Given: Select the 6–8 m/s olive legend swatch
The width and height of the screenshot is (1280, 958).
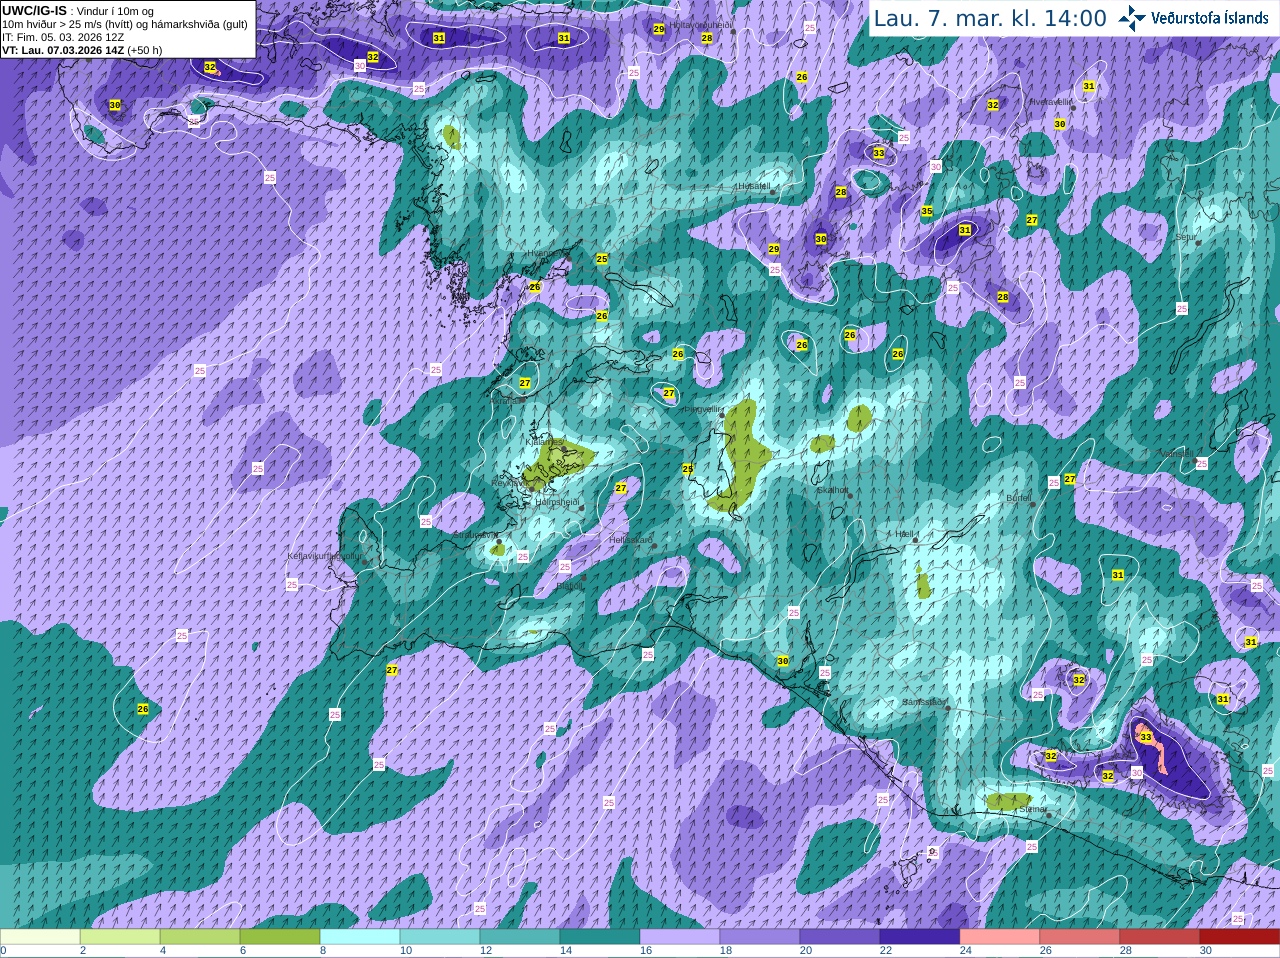Looking at the screenshot, I should coord(280,937).
